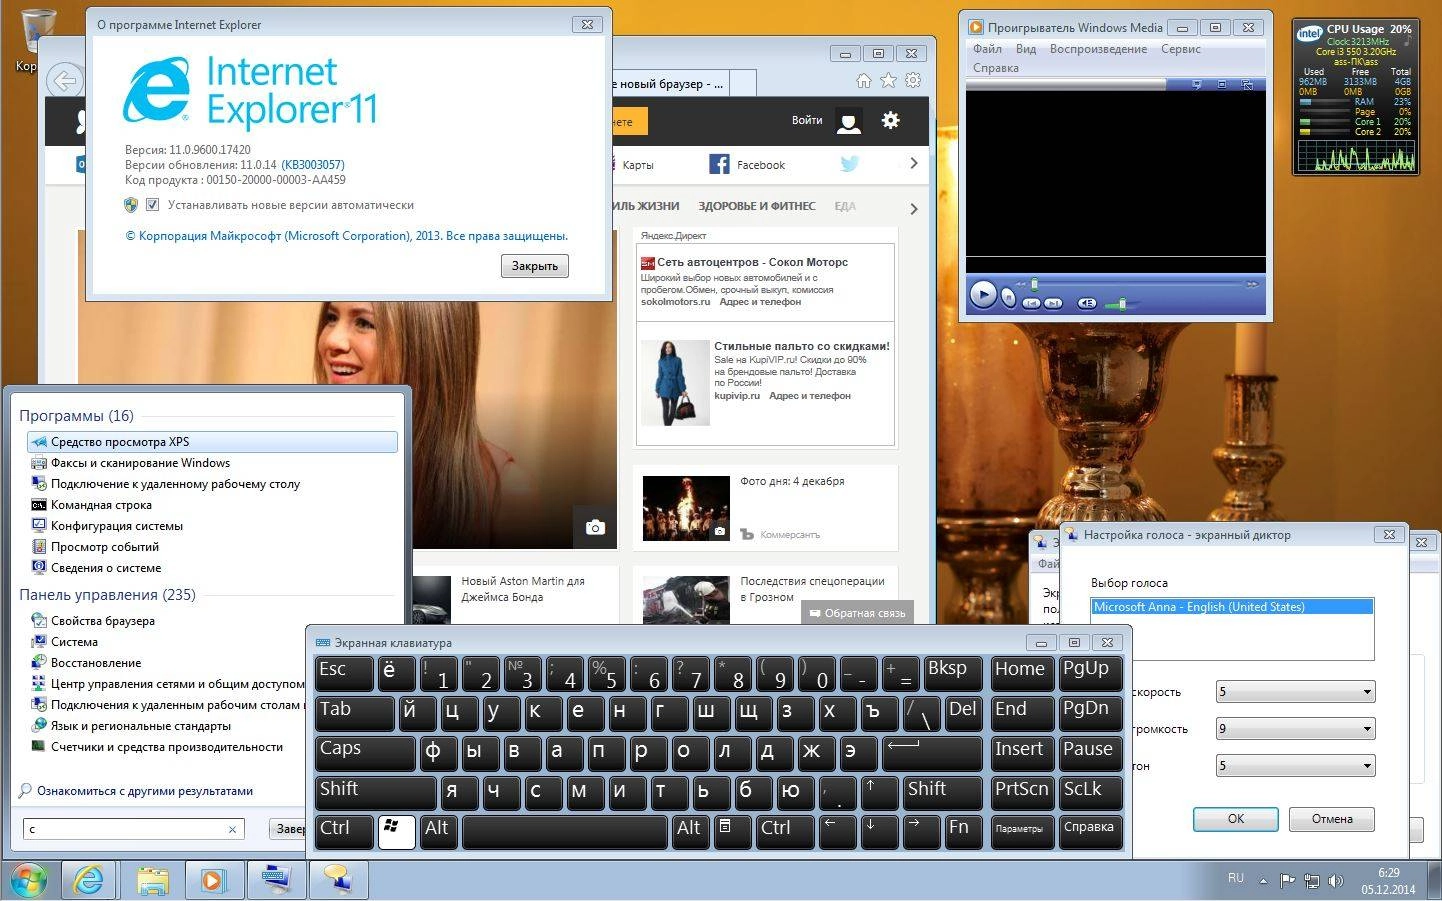Click OK in Narrator voice settings
Viewport: 1442px width, 901px height.
point(1236,819)
